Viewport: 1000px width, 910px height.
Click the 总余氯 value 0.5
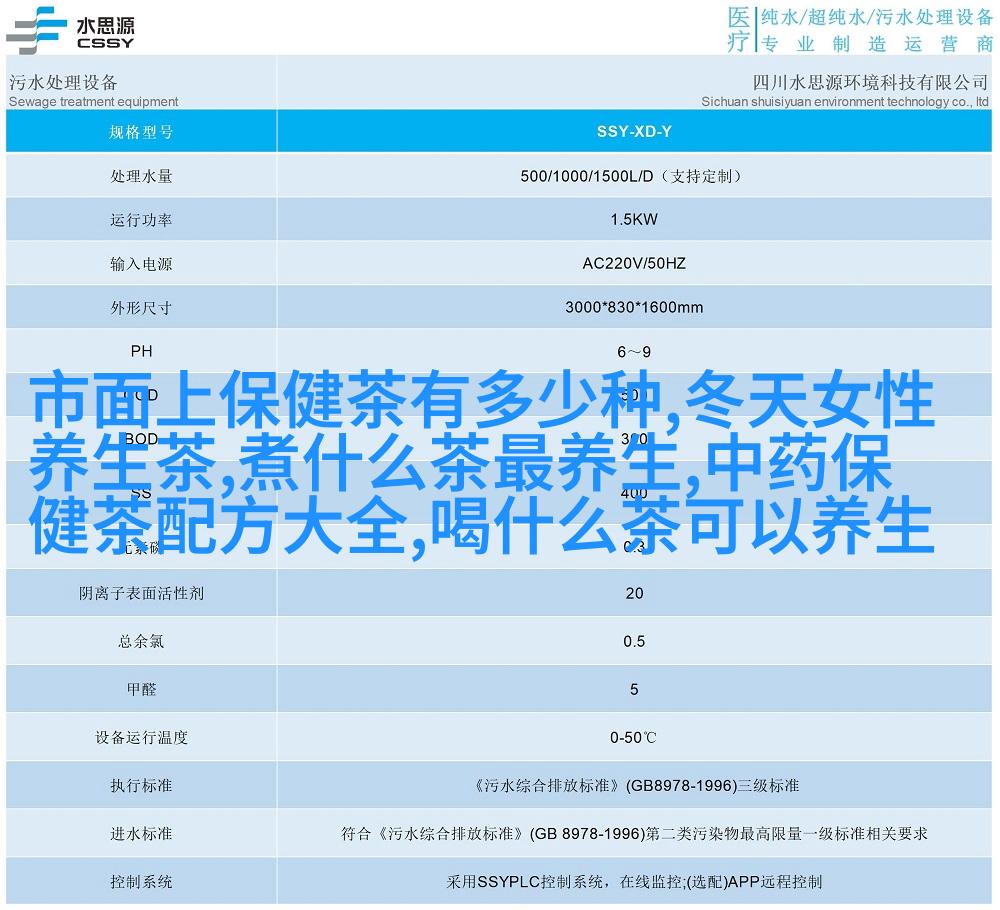[x=634, y=641]
